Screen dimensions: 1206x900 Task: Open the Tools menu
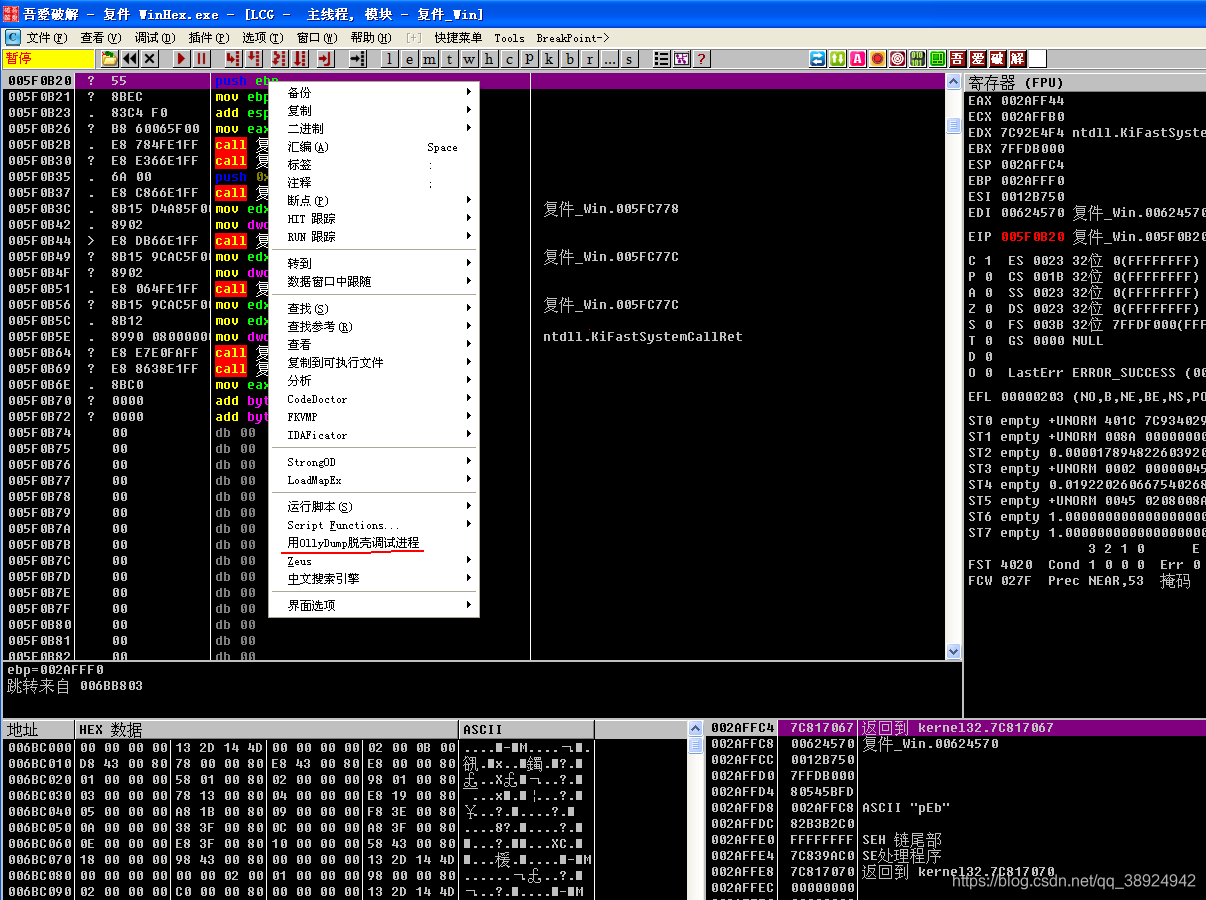509,38
